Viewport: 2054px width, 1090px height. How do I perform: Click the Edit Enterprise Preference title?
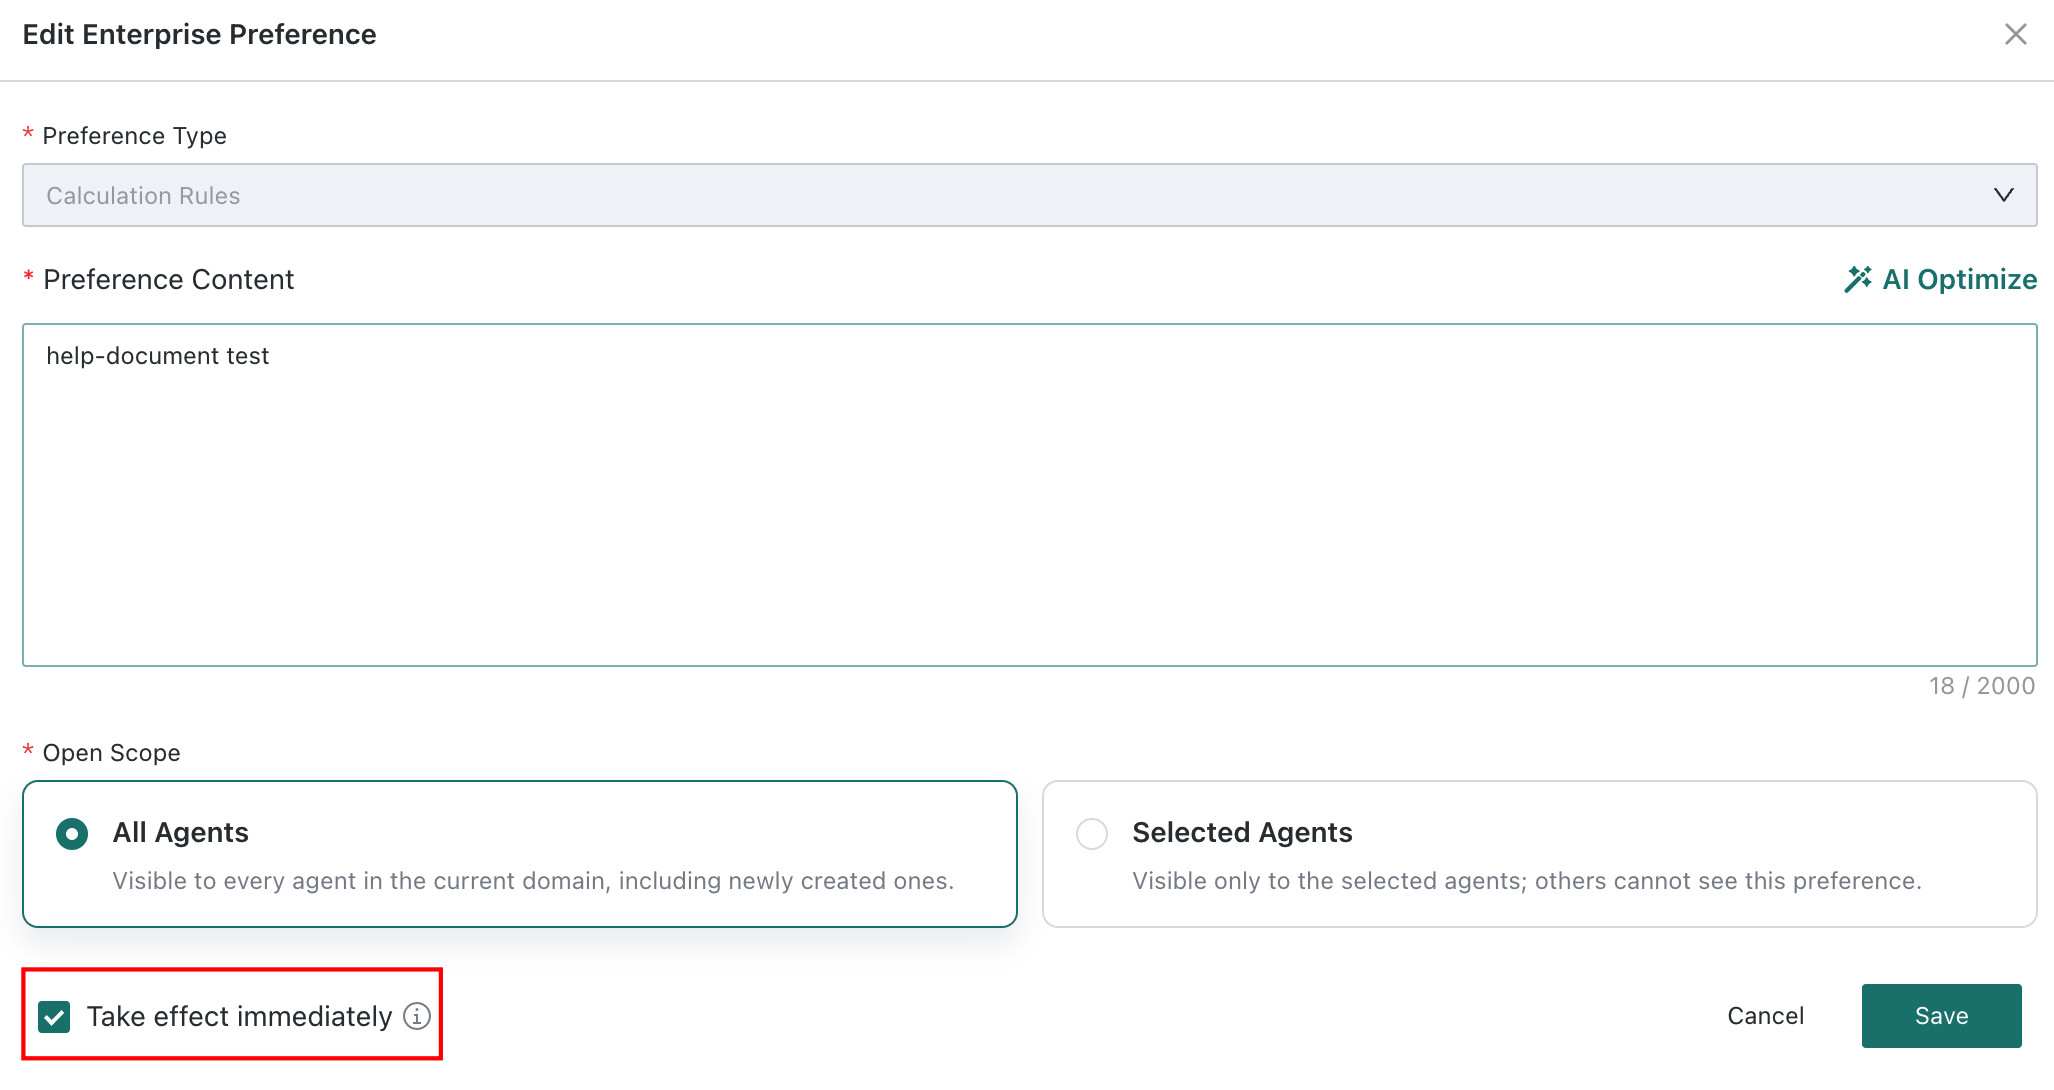tap(199, 34)
